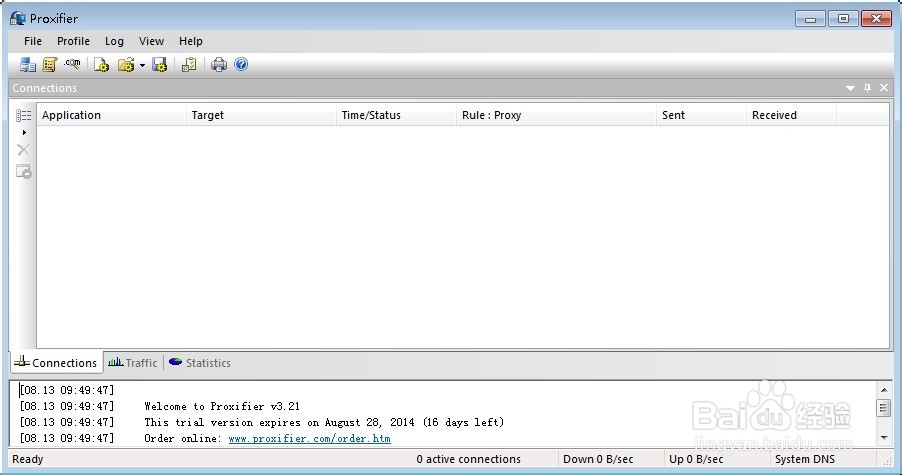Open the View menu
The image size is (902, 475).
click(151, 41)
